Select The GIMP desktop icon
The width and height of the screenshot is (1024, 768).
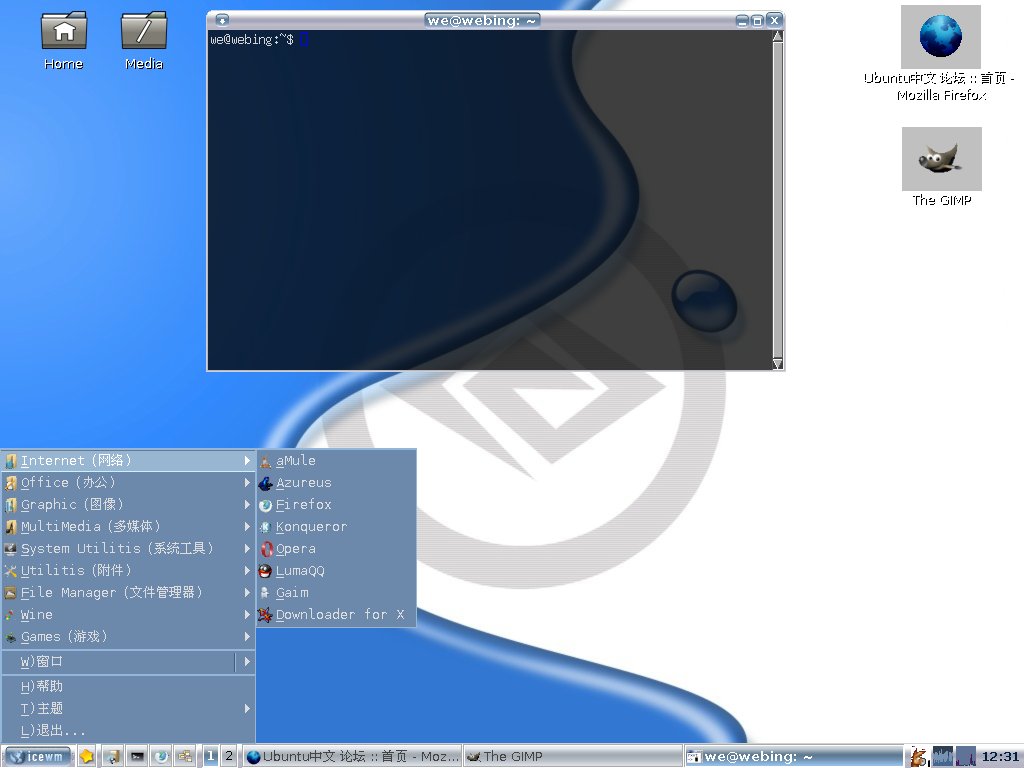click(942, 159)
